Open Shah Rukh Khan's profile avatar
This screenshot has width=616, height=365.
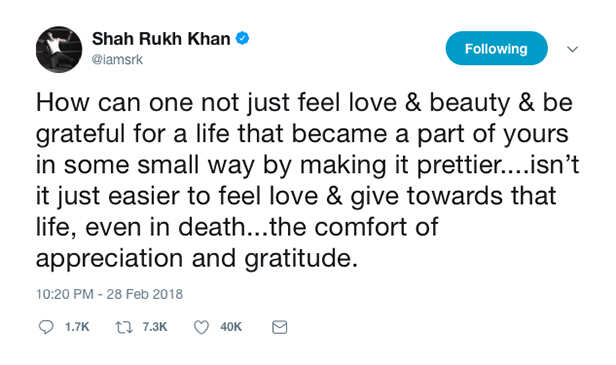(x=59, y=50)
